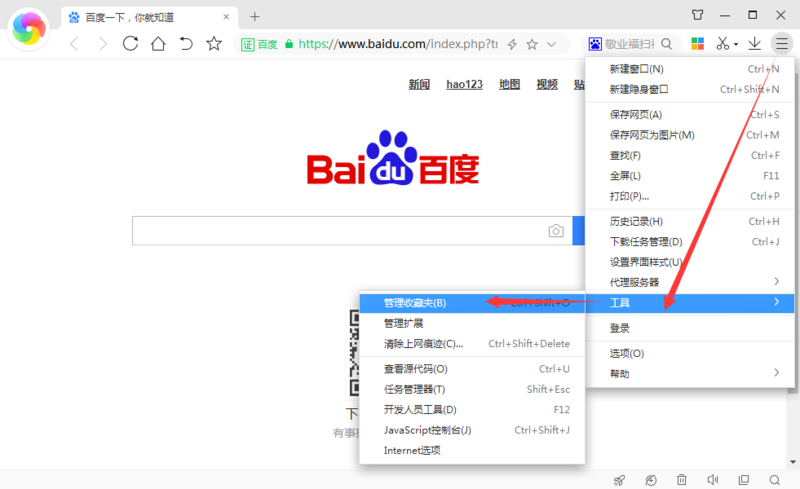Click the lightning speed mode icon
The width and height of the screenshot is (800, 489).
[512, 44]
